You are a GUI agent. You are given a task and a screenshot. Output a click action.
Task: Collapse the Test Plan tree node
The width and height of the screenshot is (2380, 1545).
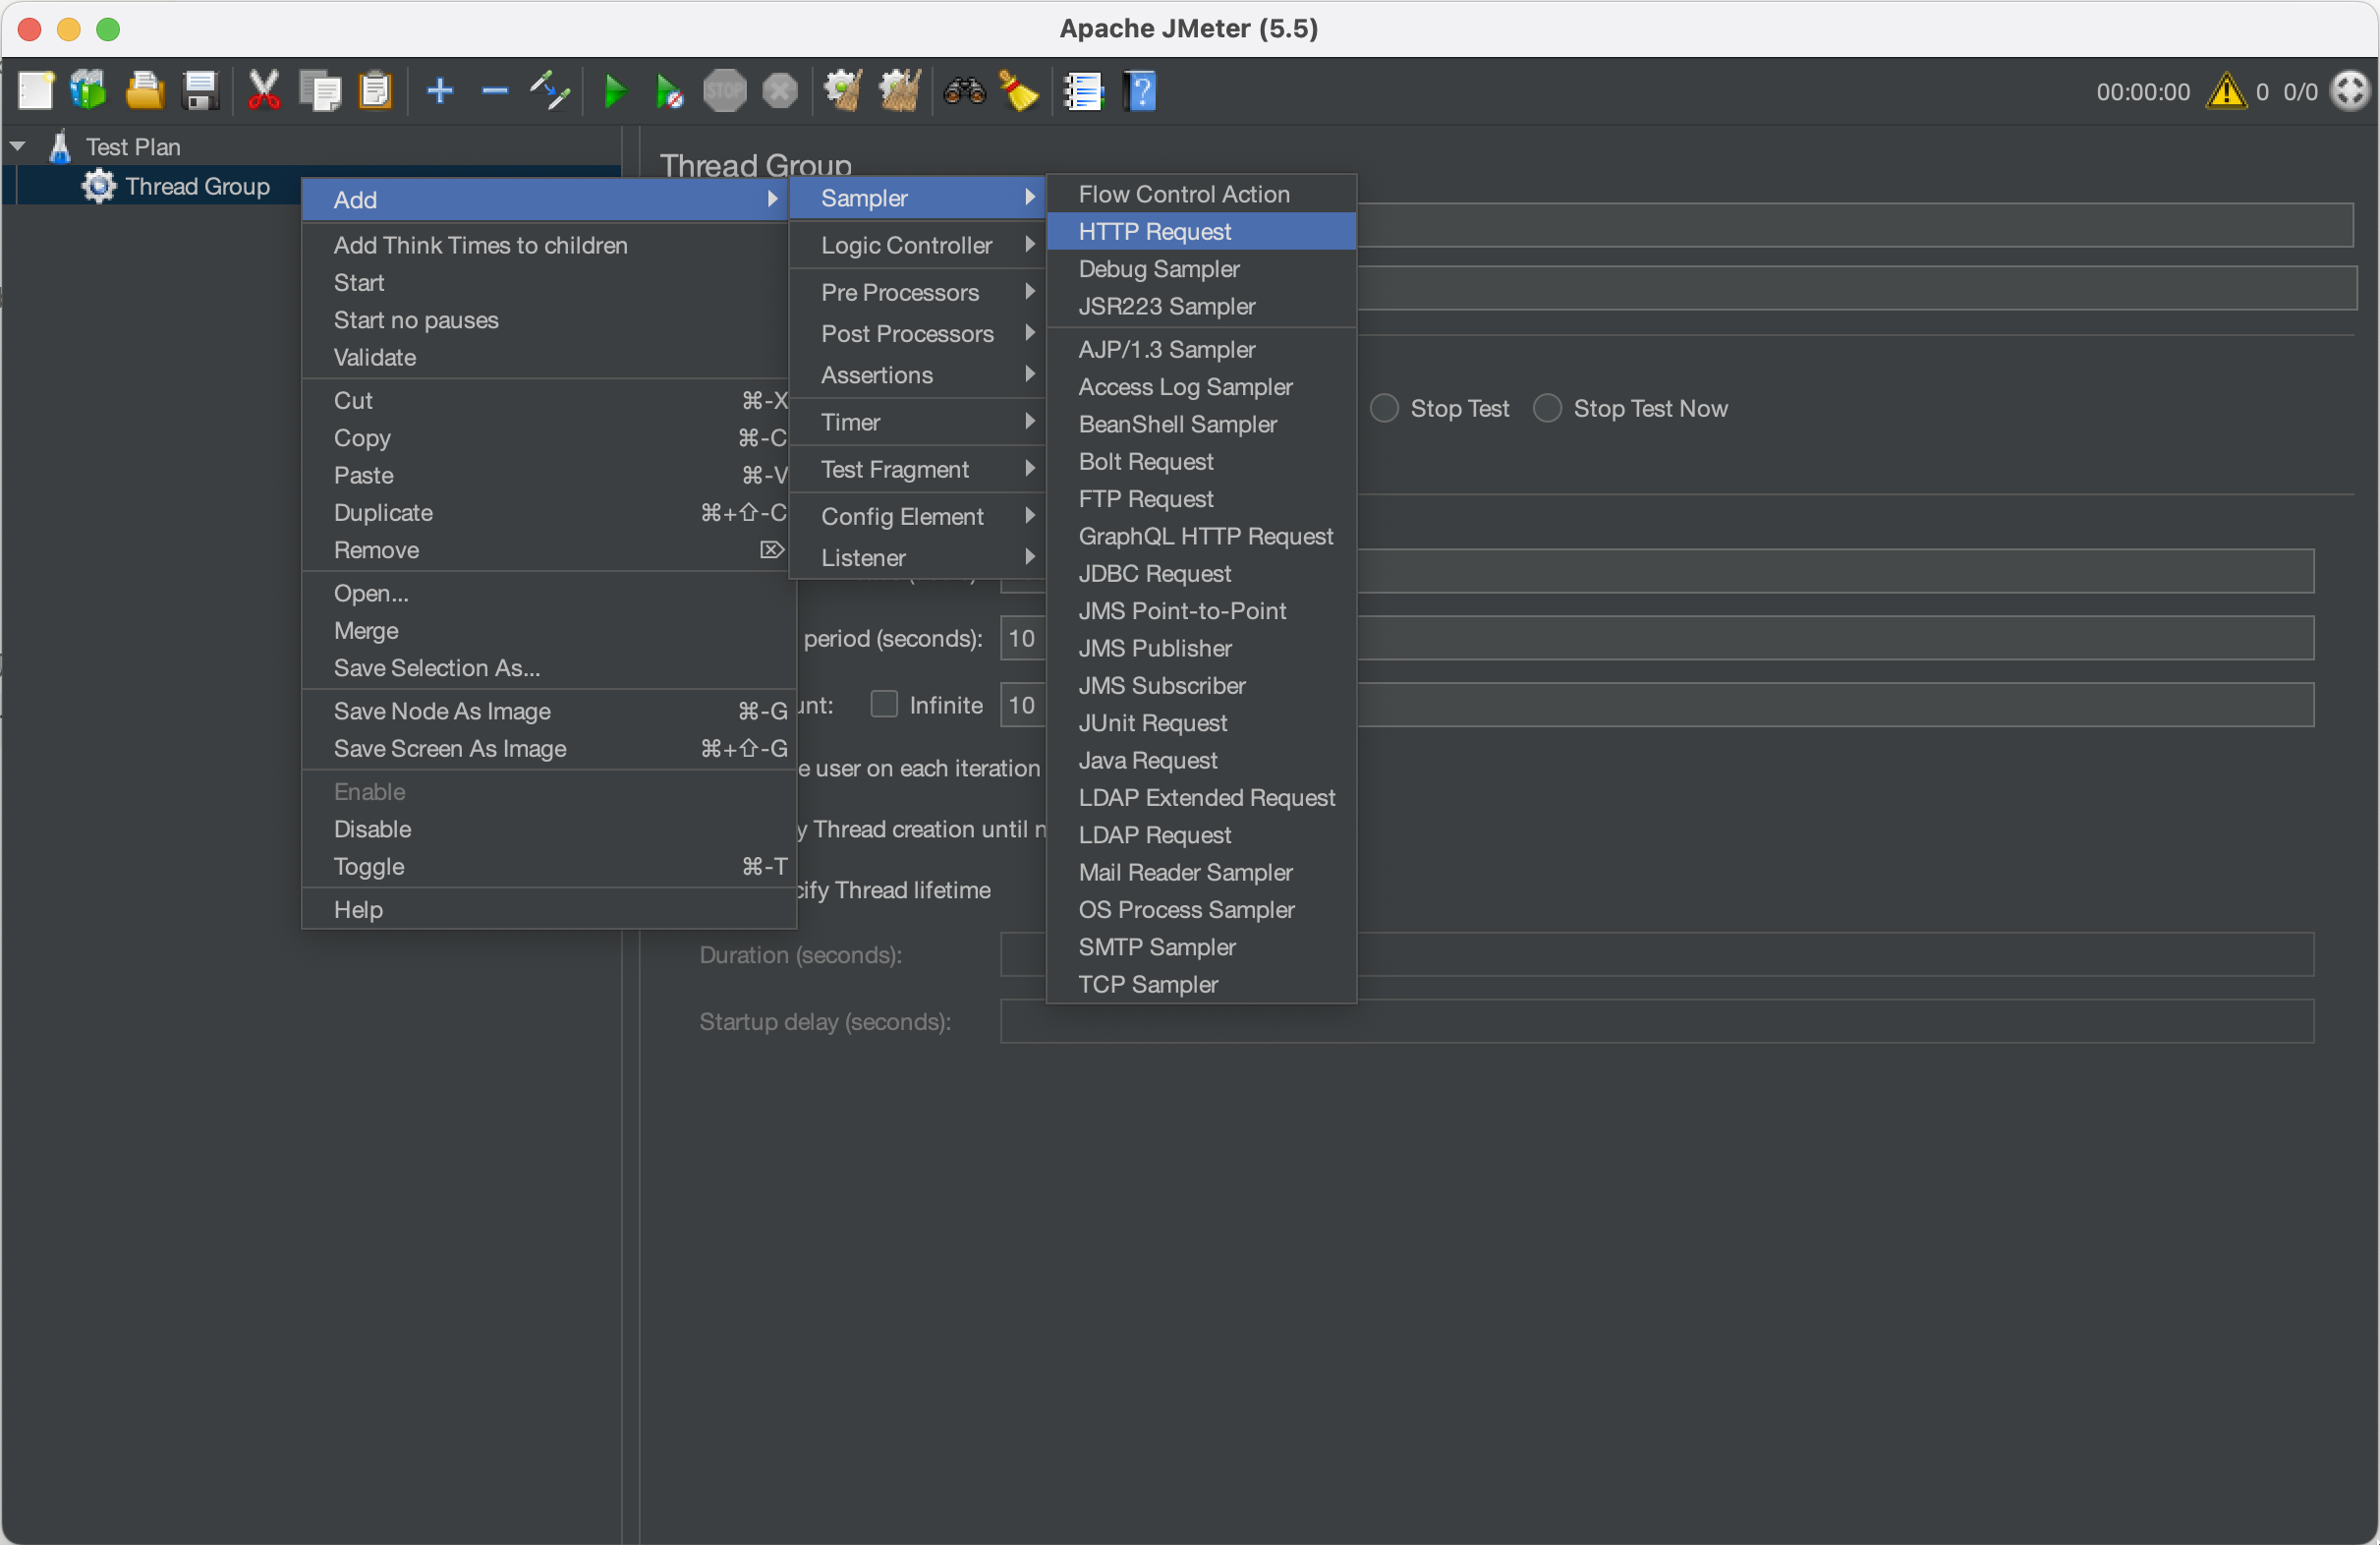(x=18, y=146)
